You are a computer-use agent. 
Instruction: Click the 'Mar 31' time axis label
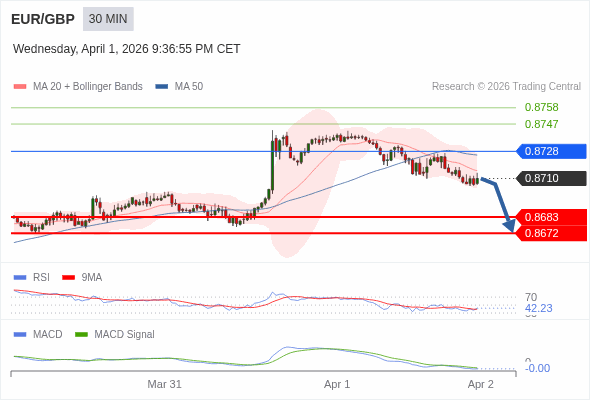164,384
